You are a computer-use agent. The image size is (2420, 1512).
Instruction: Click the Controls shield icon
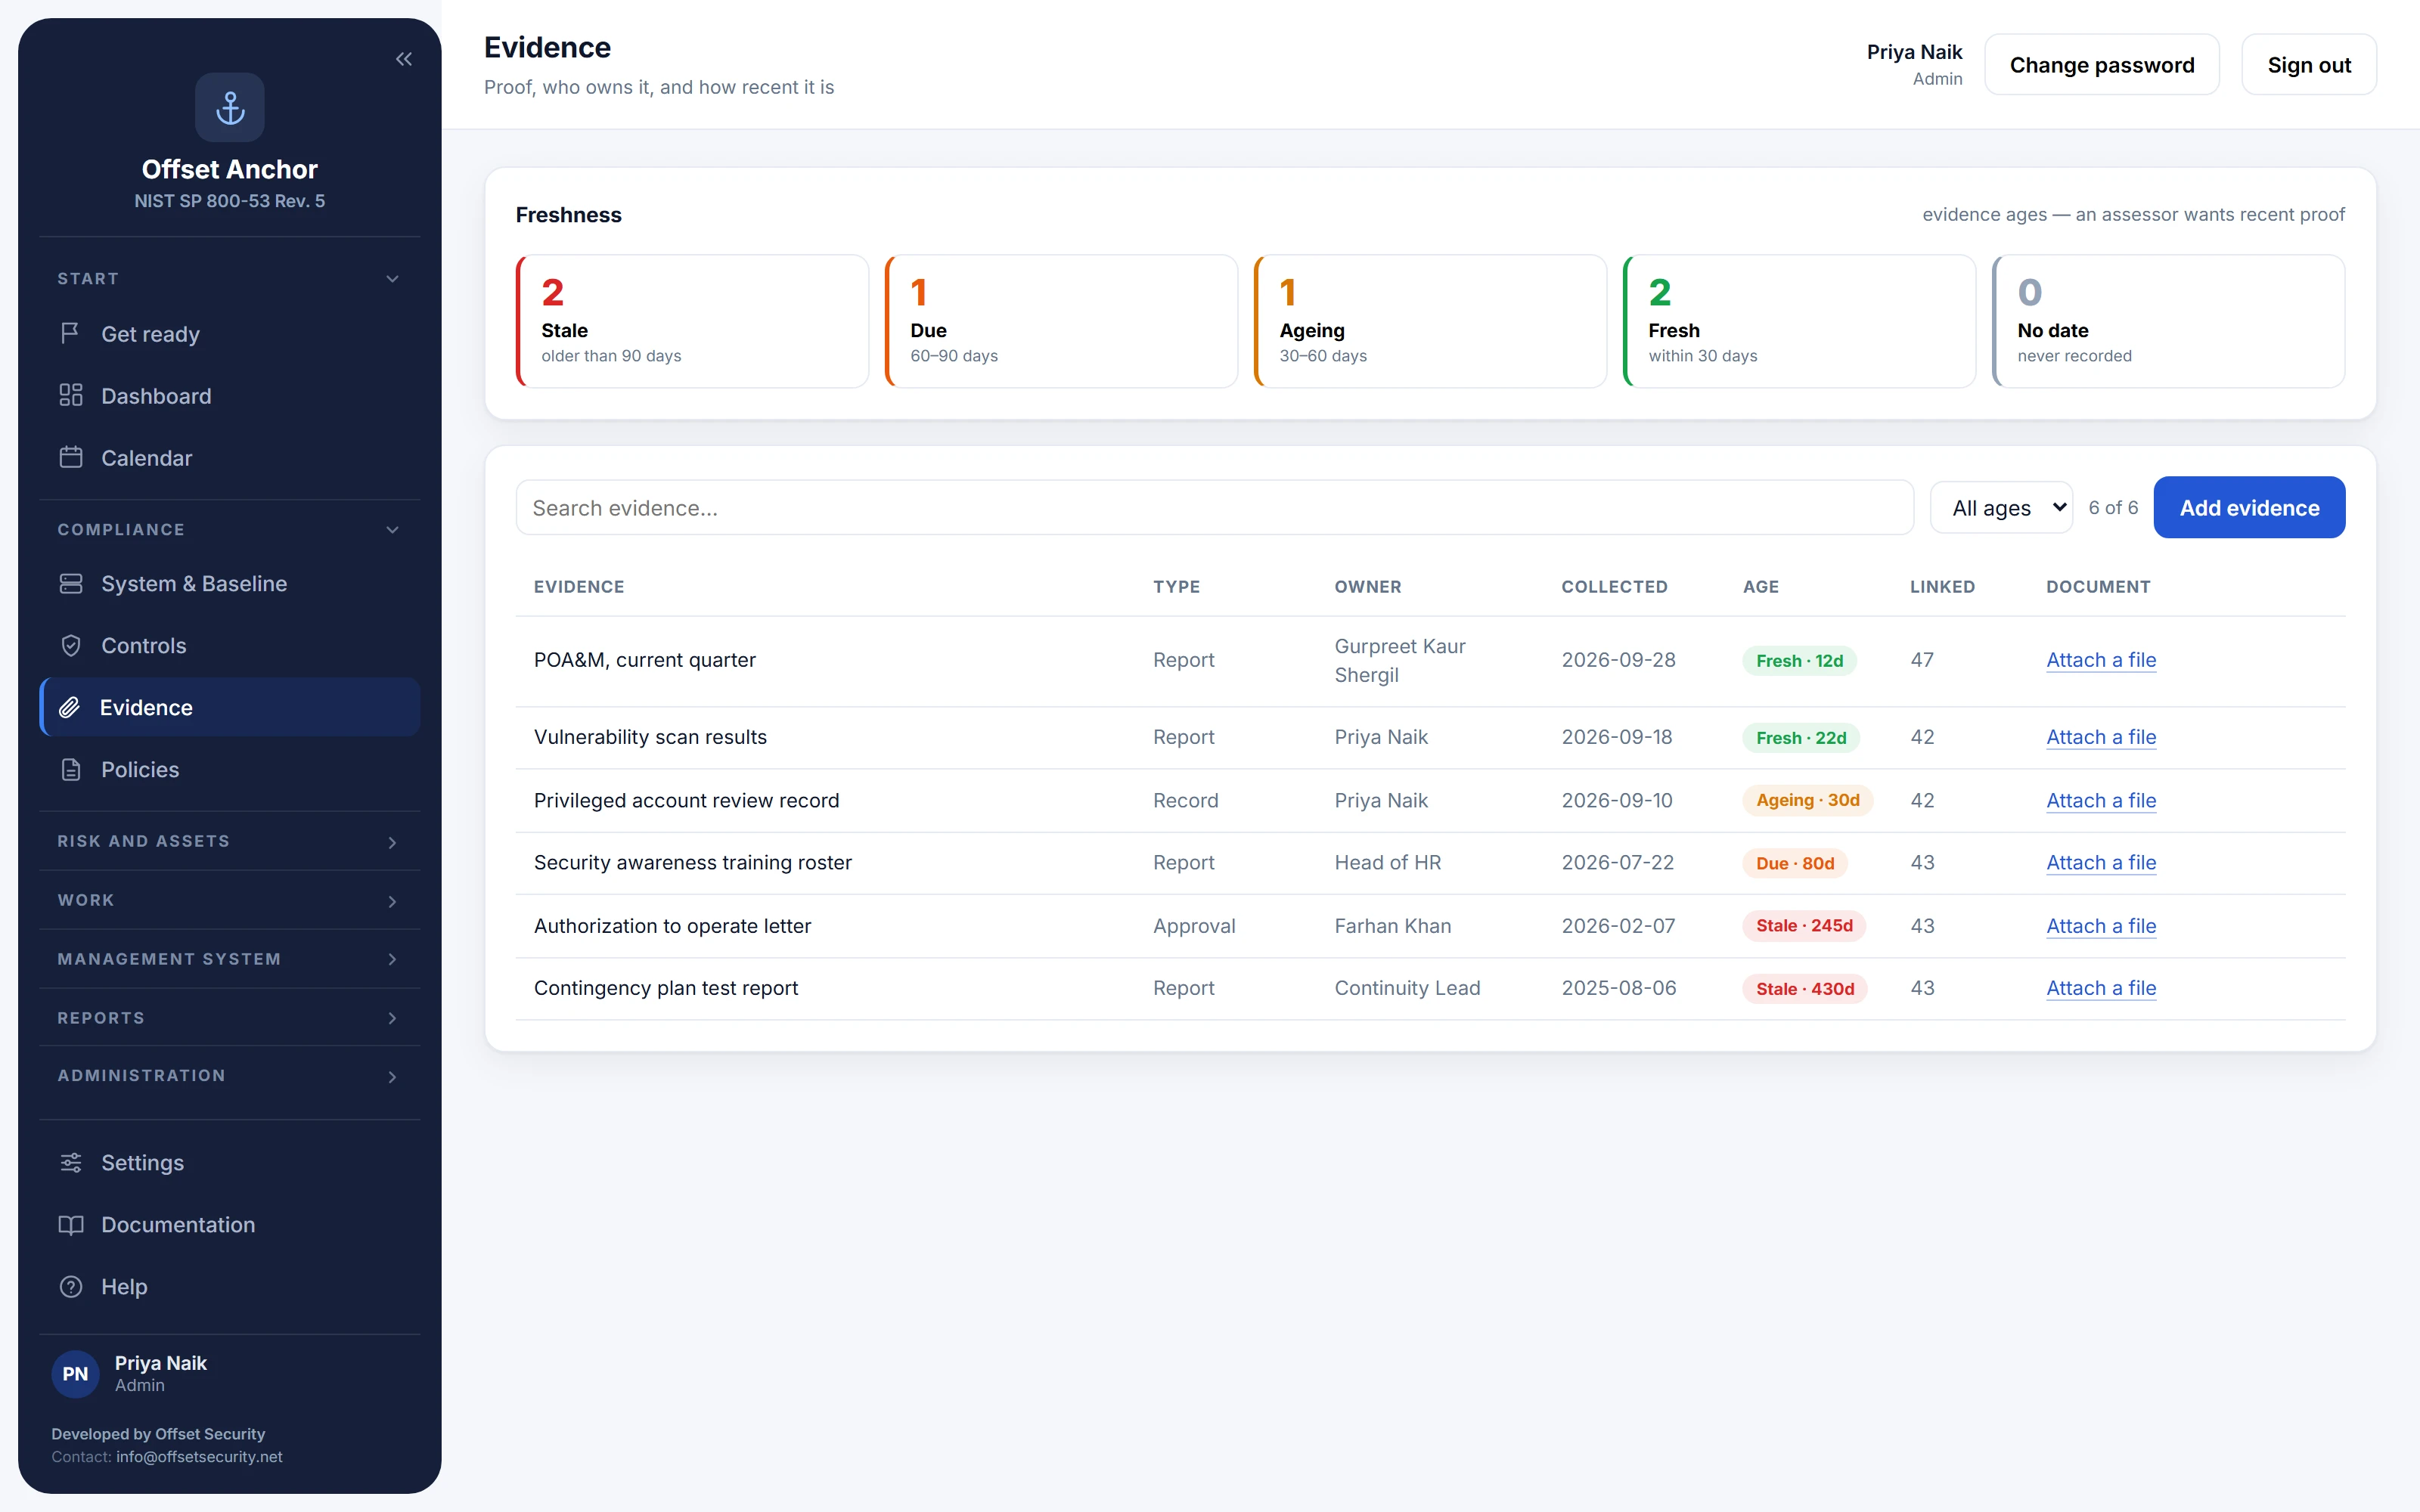70,645
